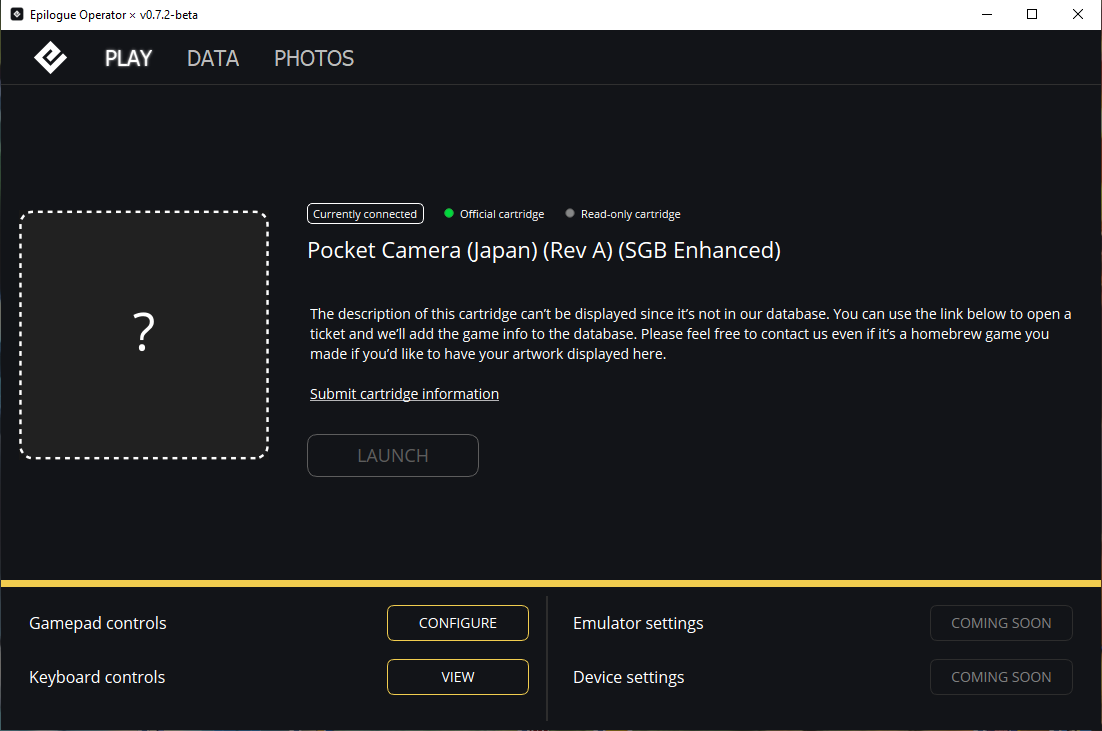Click the Read-only cartridge label

tap(630, 214)
